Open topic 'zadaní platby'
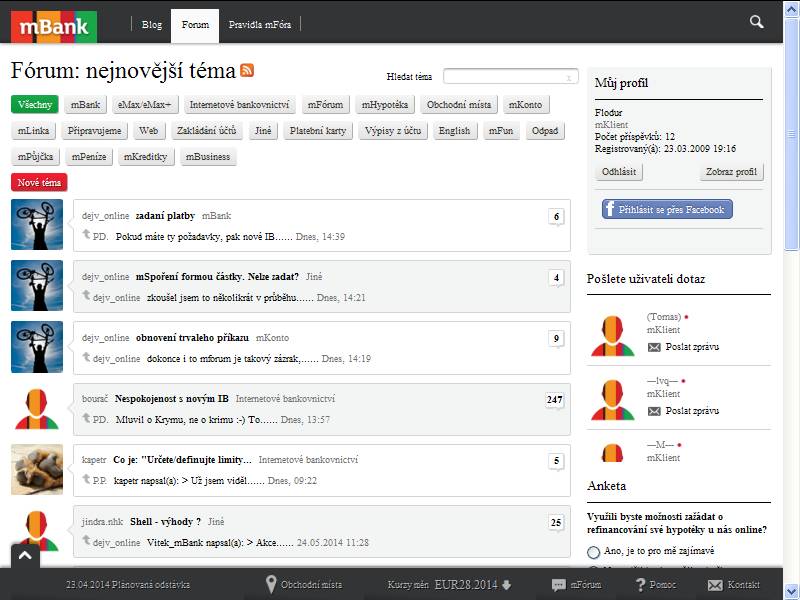The width and height of the screenshot is (800, 600). 165,216
